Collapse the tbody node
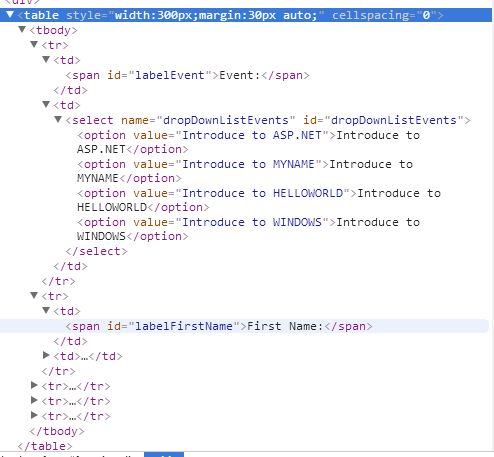 coord(22,30)
